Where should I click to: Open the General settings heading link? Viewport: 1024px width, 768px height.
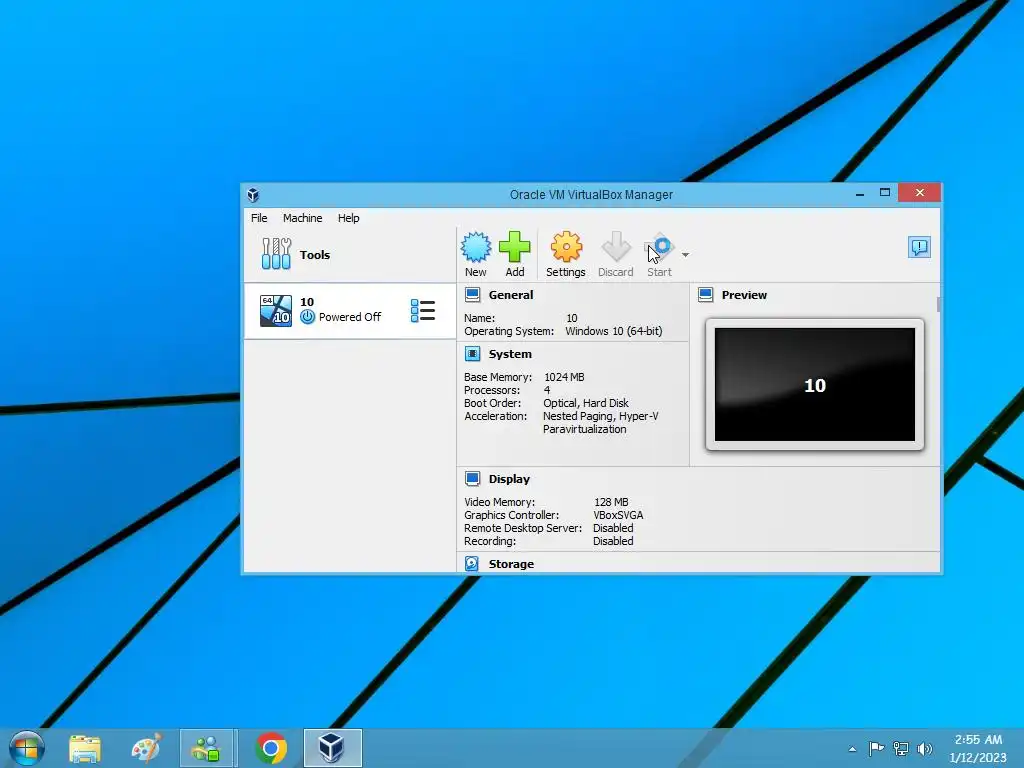click(x=511, y=295)
